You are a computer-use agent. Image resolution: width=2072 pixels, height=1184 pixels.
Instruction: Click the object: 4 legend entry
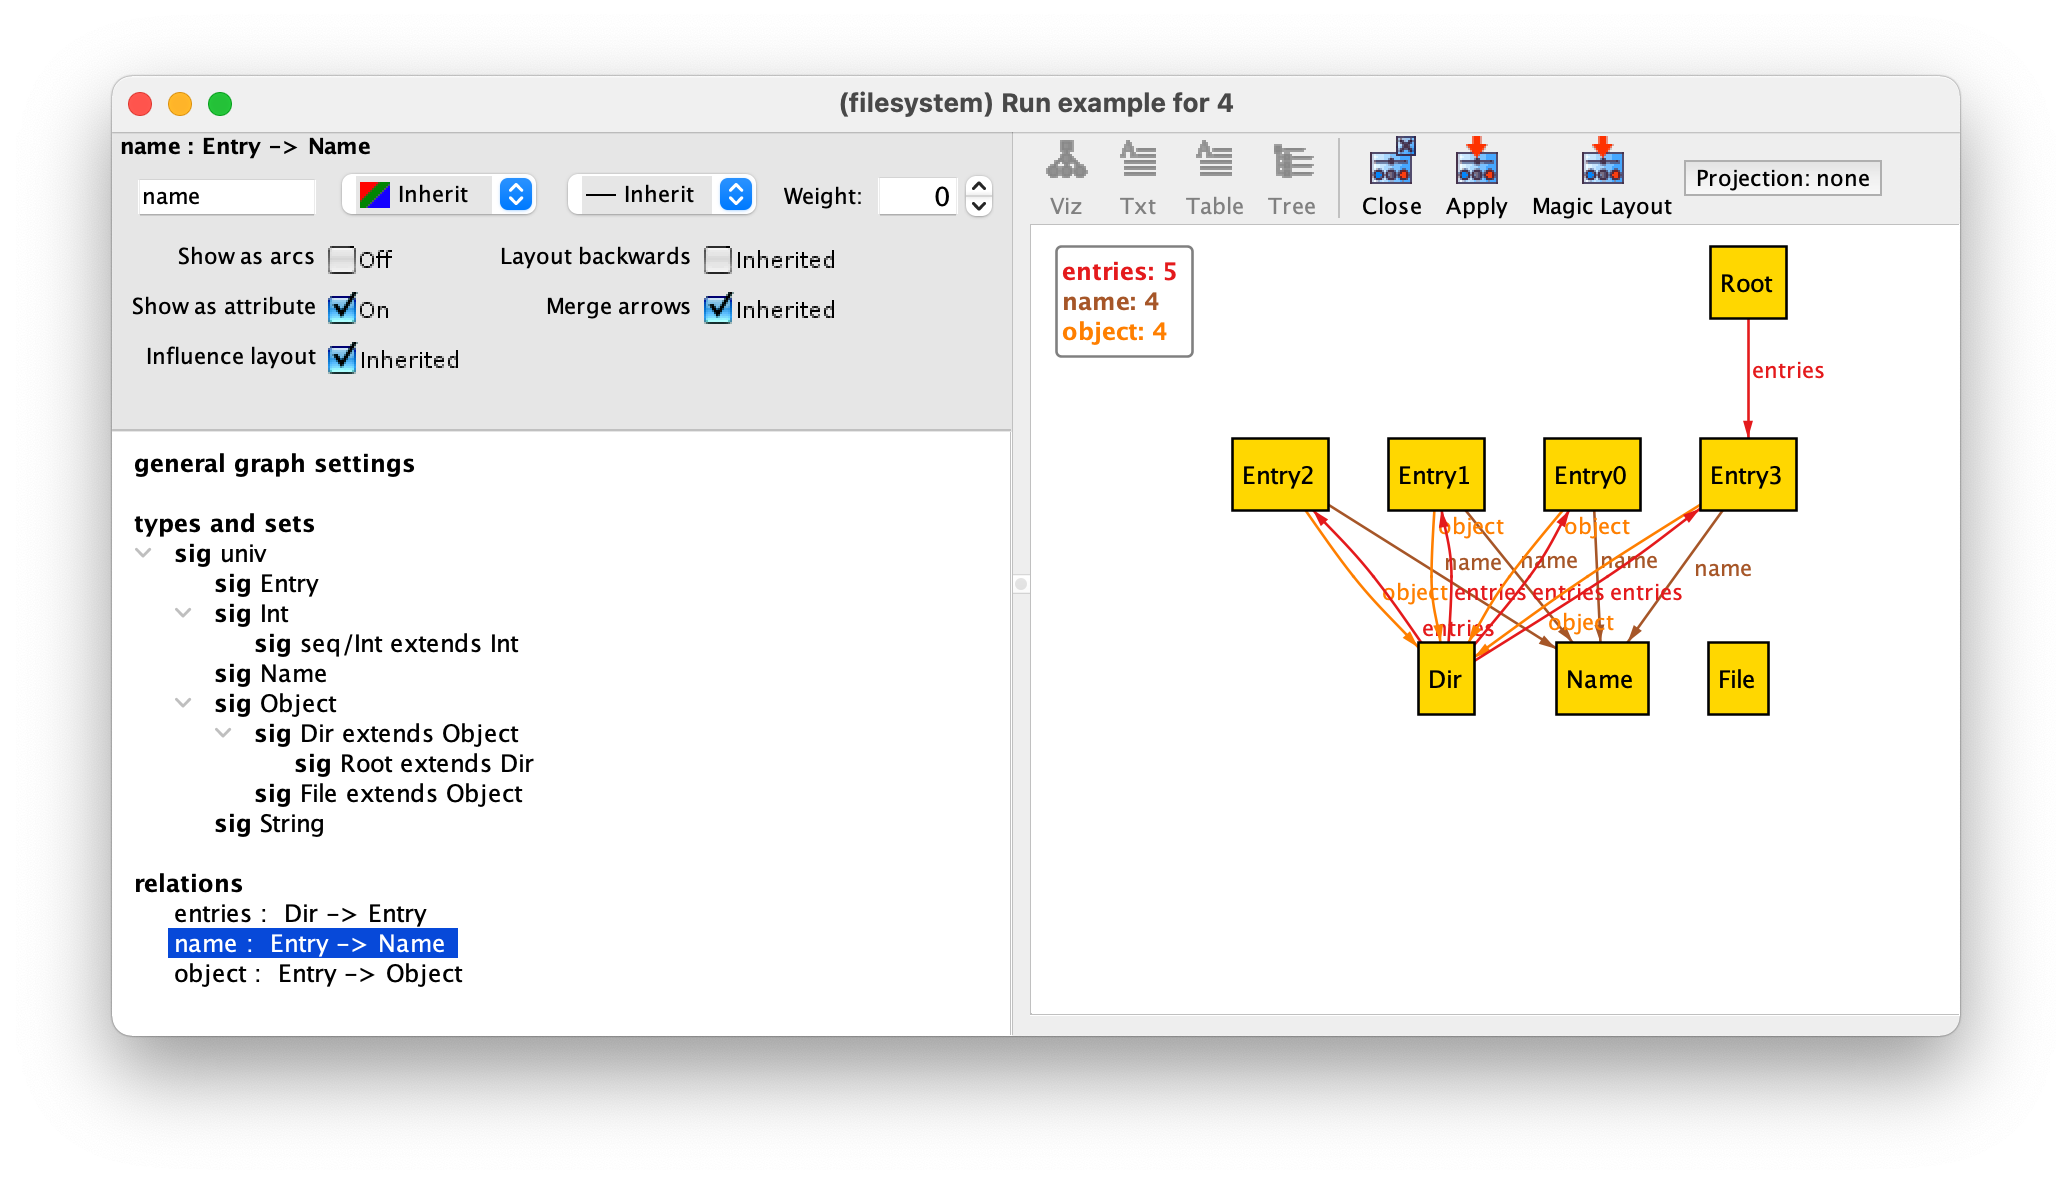point(1114,332)
